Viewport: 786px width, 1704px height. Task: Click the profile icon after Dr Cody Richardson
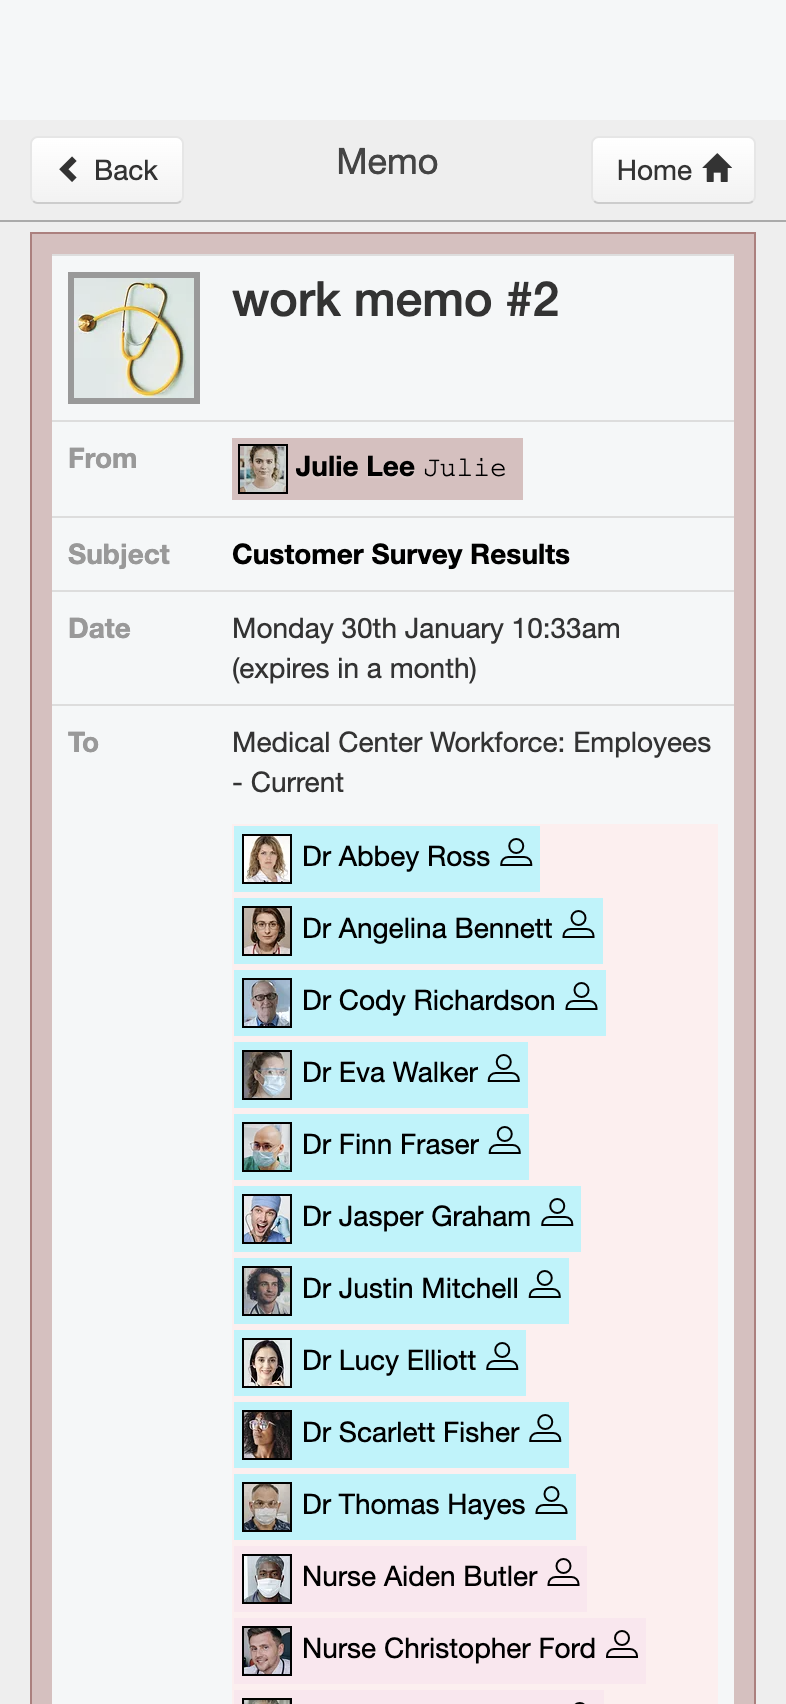point(581,997)
